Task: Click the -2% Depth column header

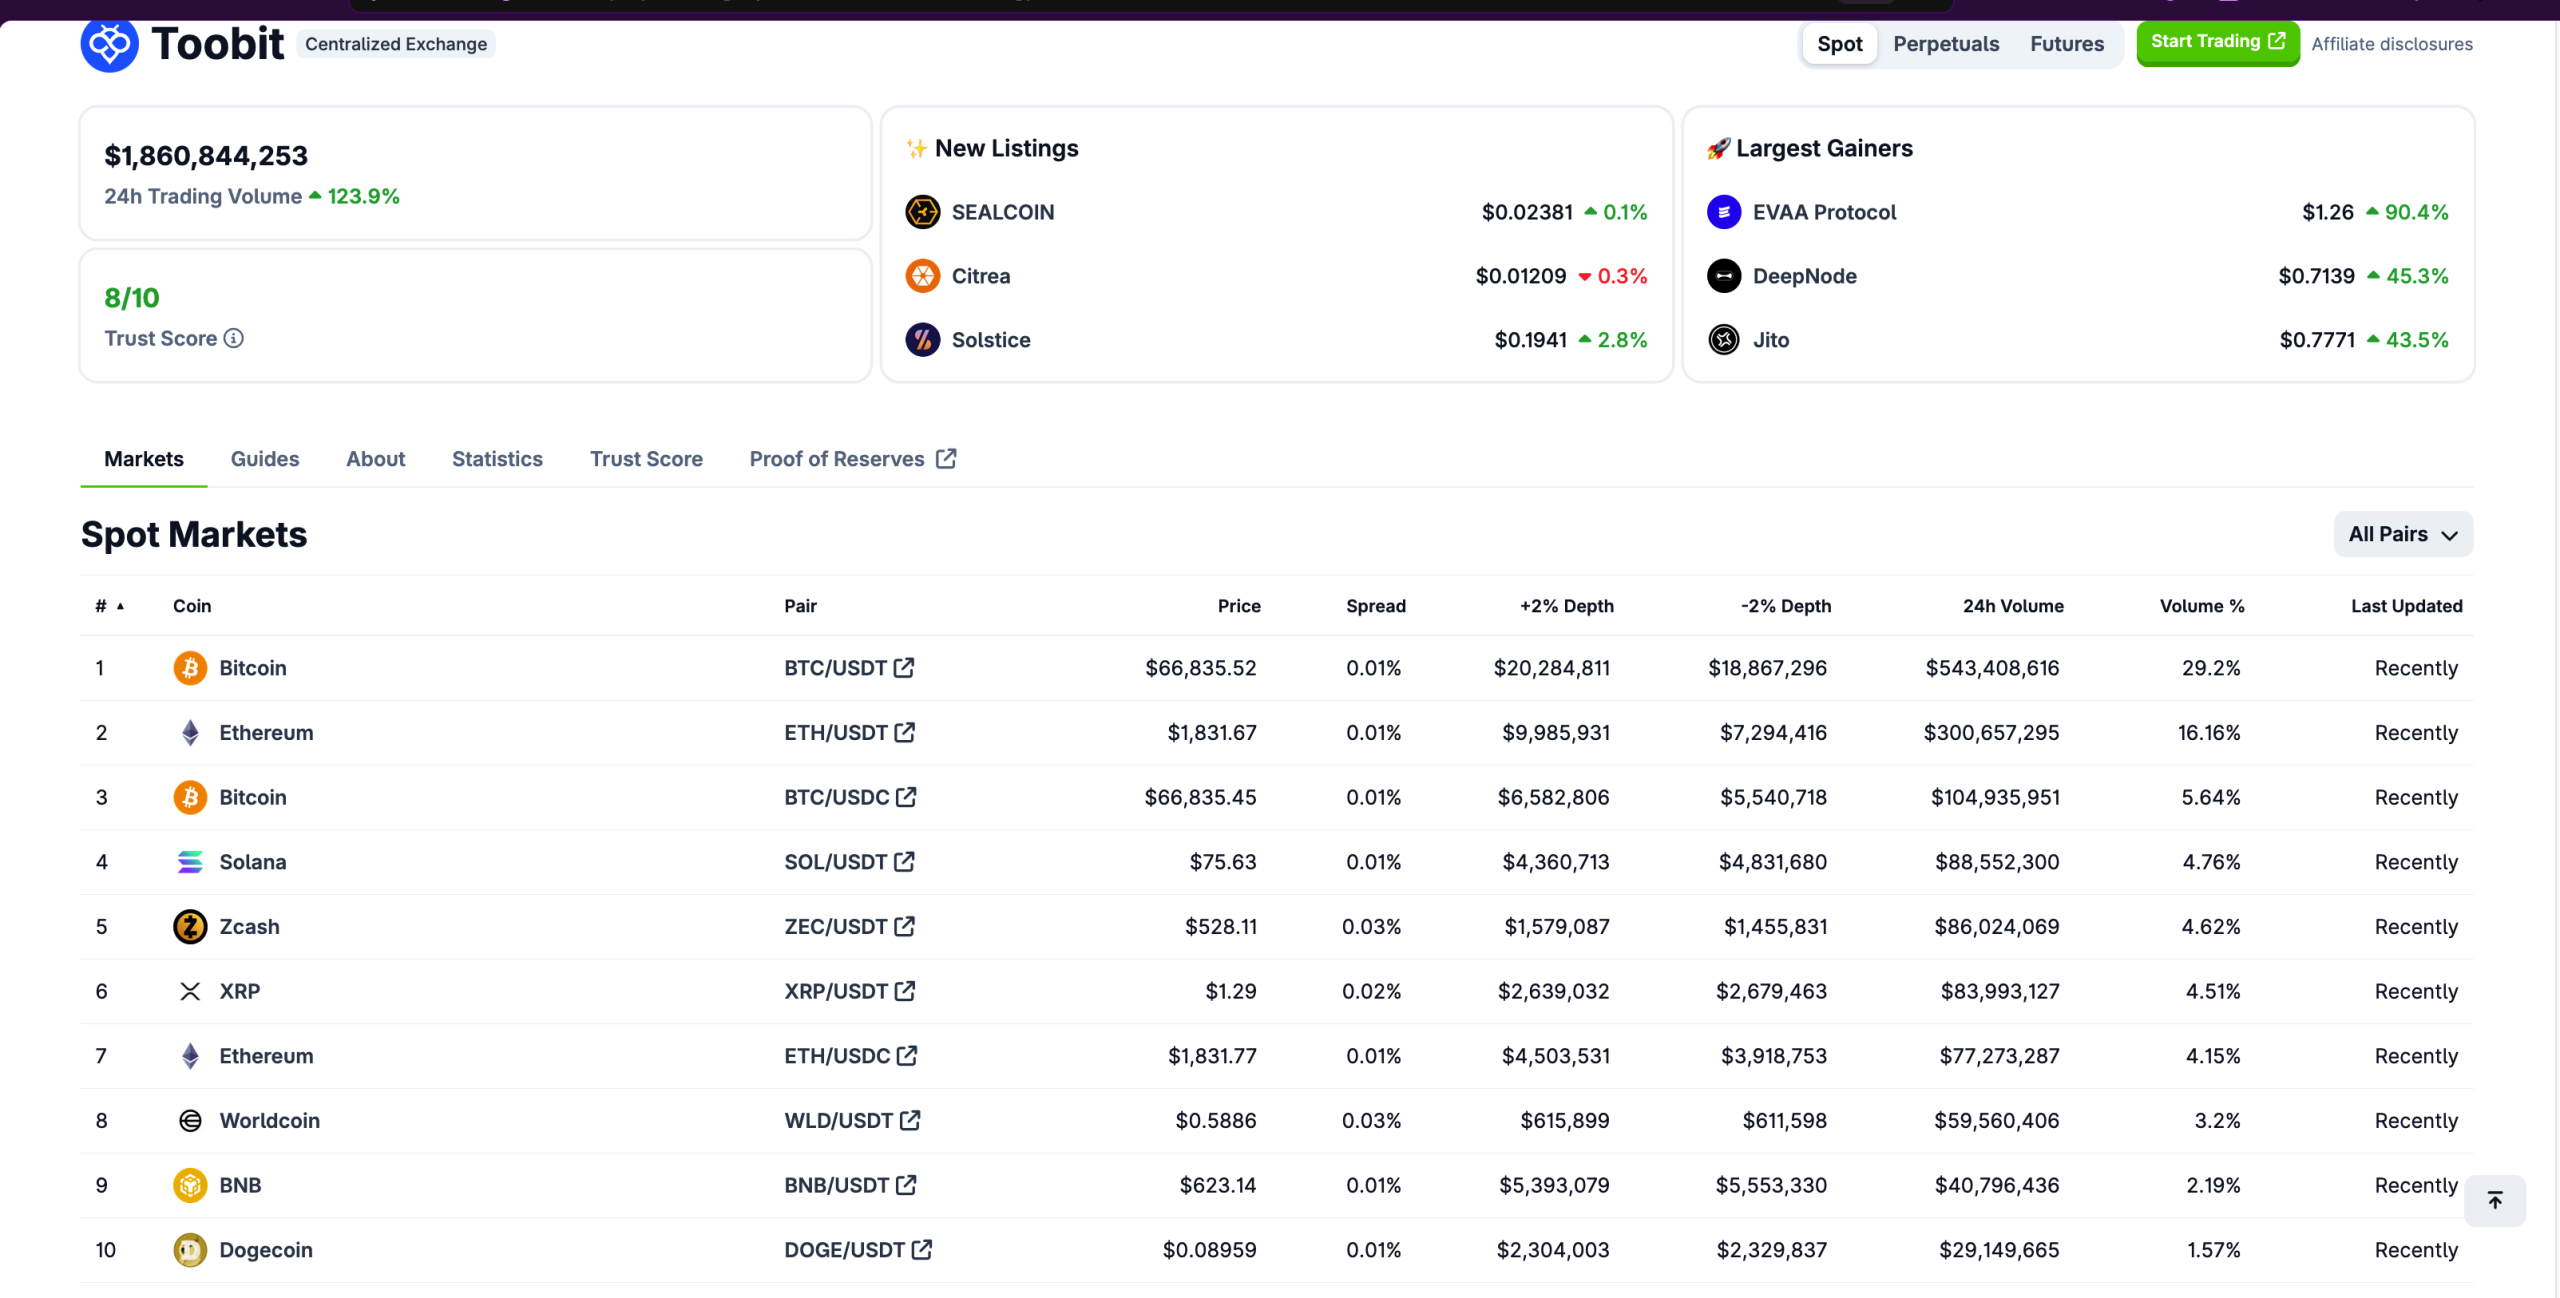Action: coord(1786,606)
